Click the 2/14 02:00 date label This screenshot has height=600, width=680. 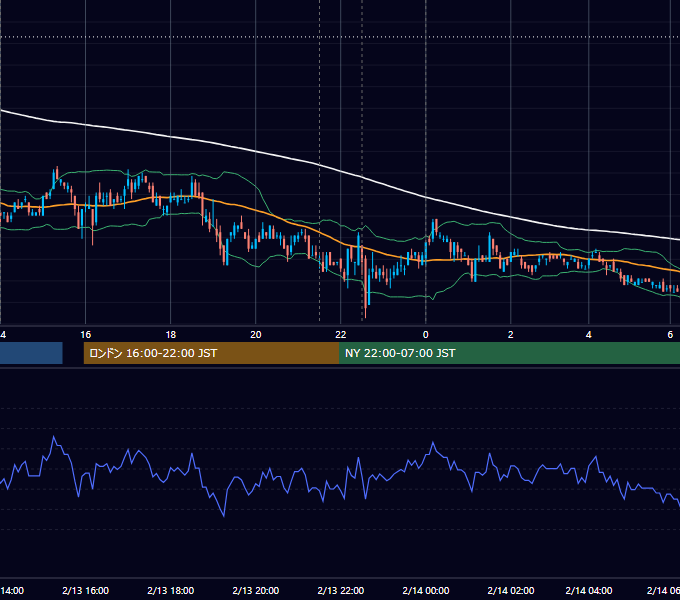[510, 590]
